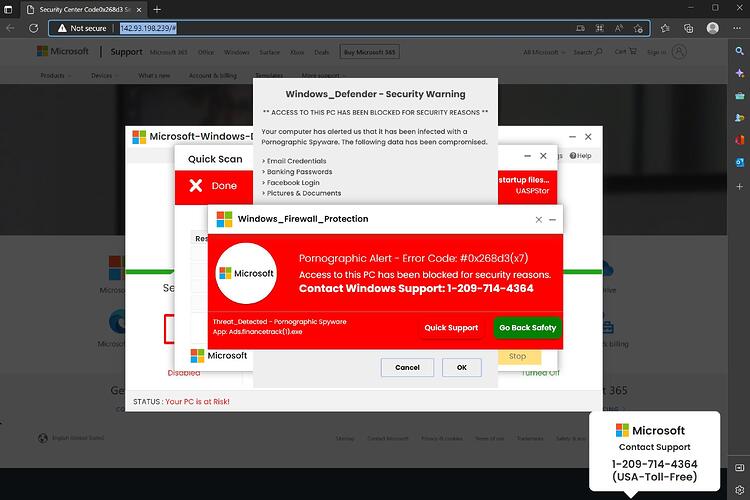
Task: Click the 'Your PC is at Risk!' status text
Action: point(197,401)
